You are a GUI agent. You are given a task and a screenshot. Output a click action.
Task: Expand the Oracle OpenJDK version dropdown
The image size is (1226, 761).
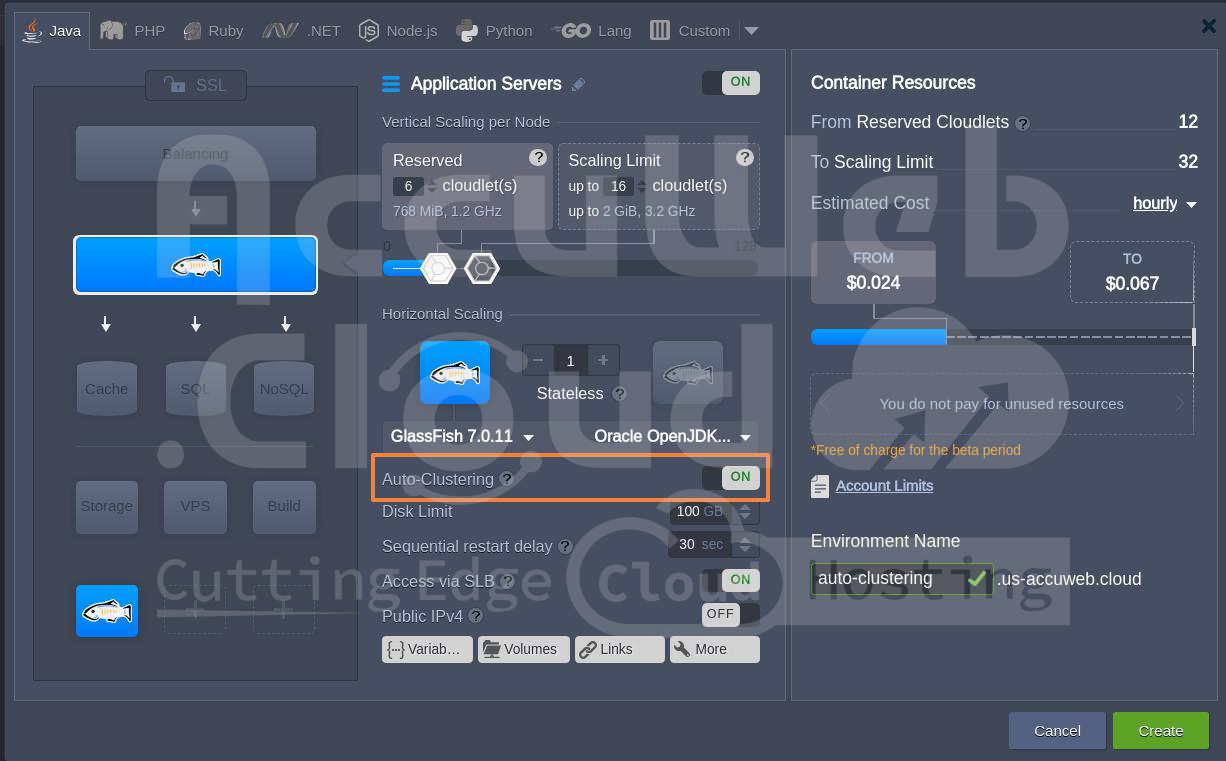click(673, 437)
